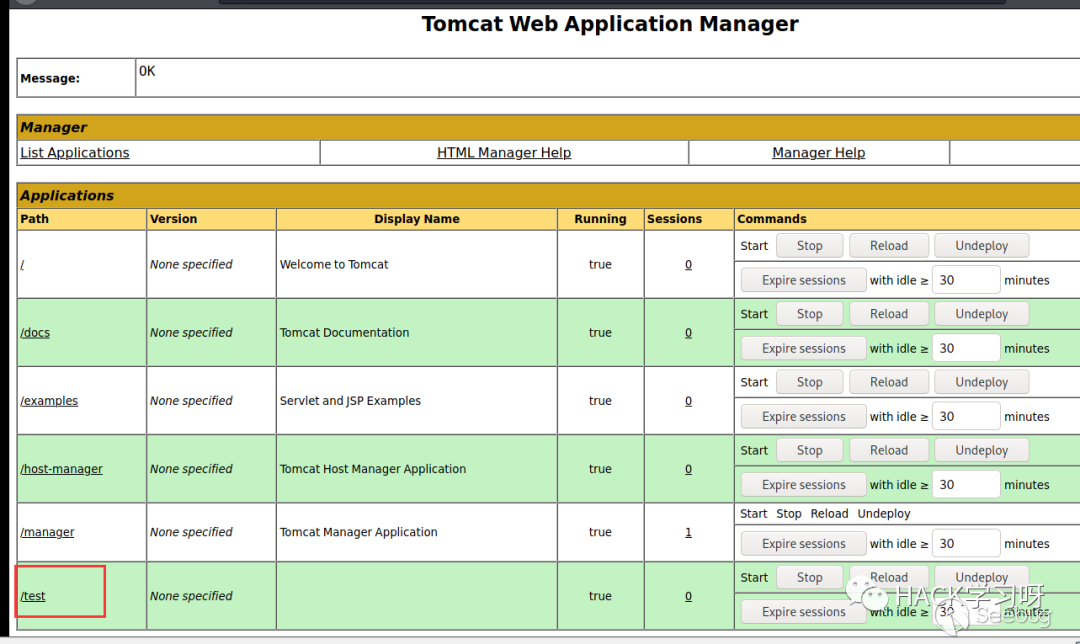This screenshot has width=1080, height=644.
Task: Open session count link for /examples
Action: pos(688,401)
